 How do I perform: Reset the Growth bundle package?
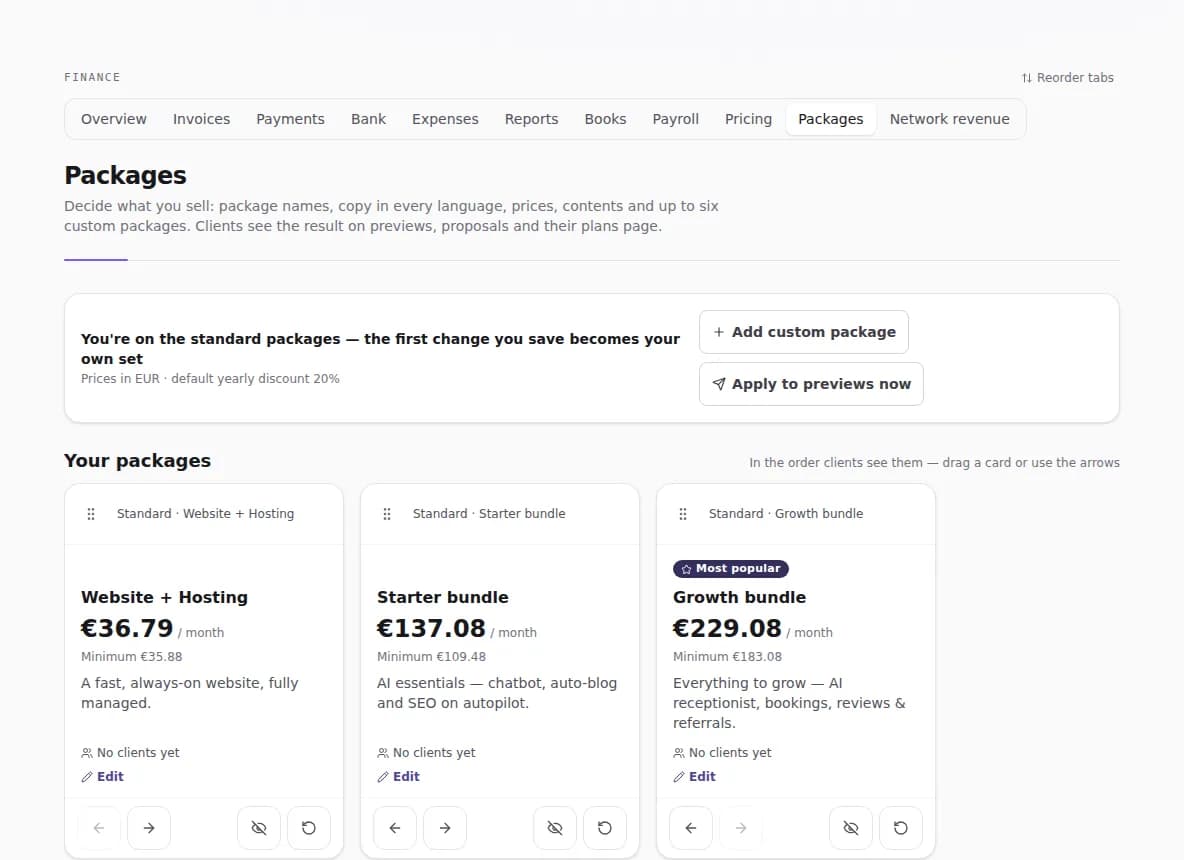click(x=901, y=828)
